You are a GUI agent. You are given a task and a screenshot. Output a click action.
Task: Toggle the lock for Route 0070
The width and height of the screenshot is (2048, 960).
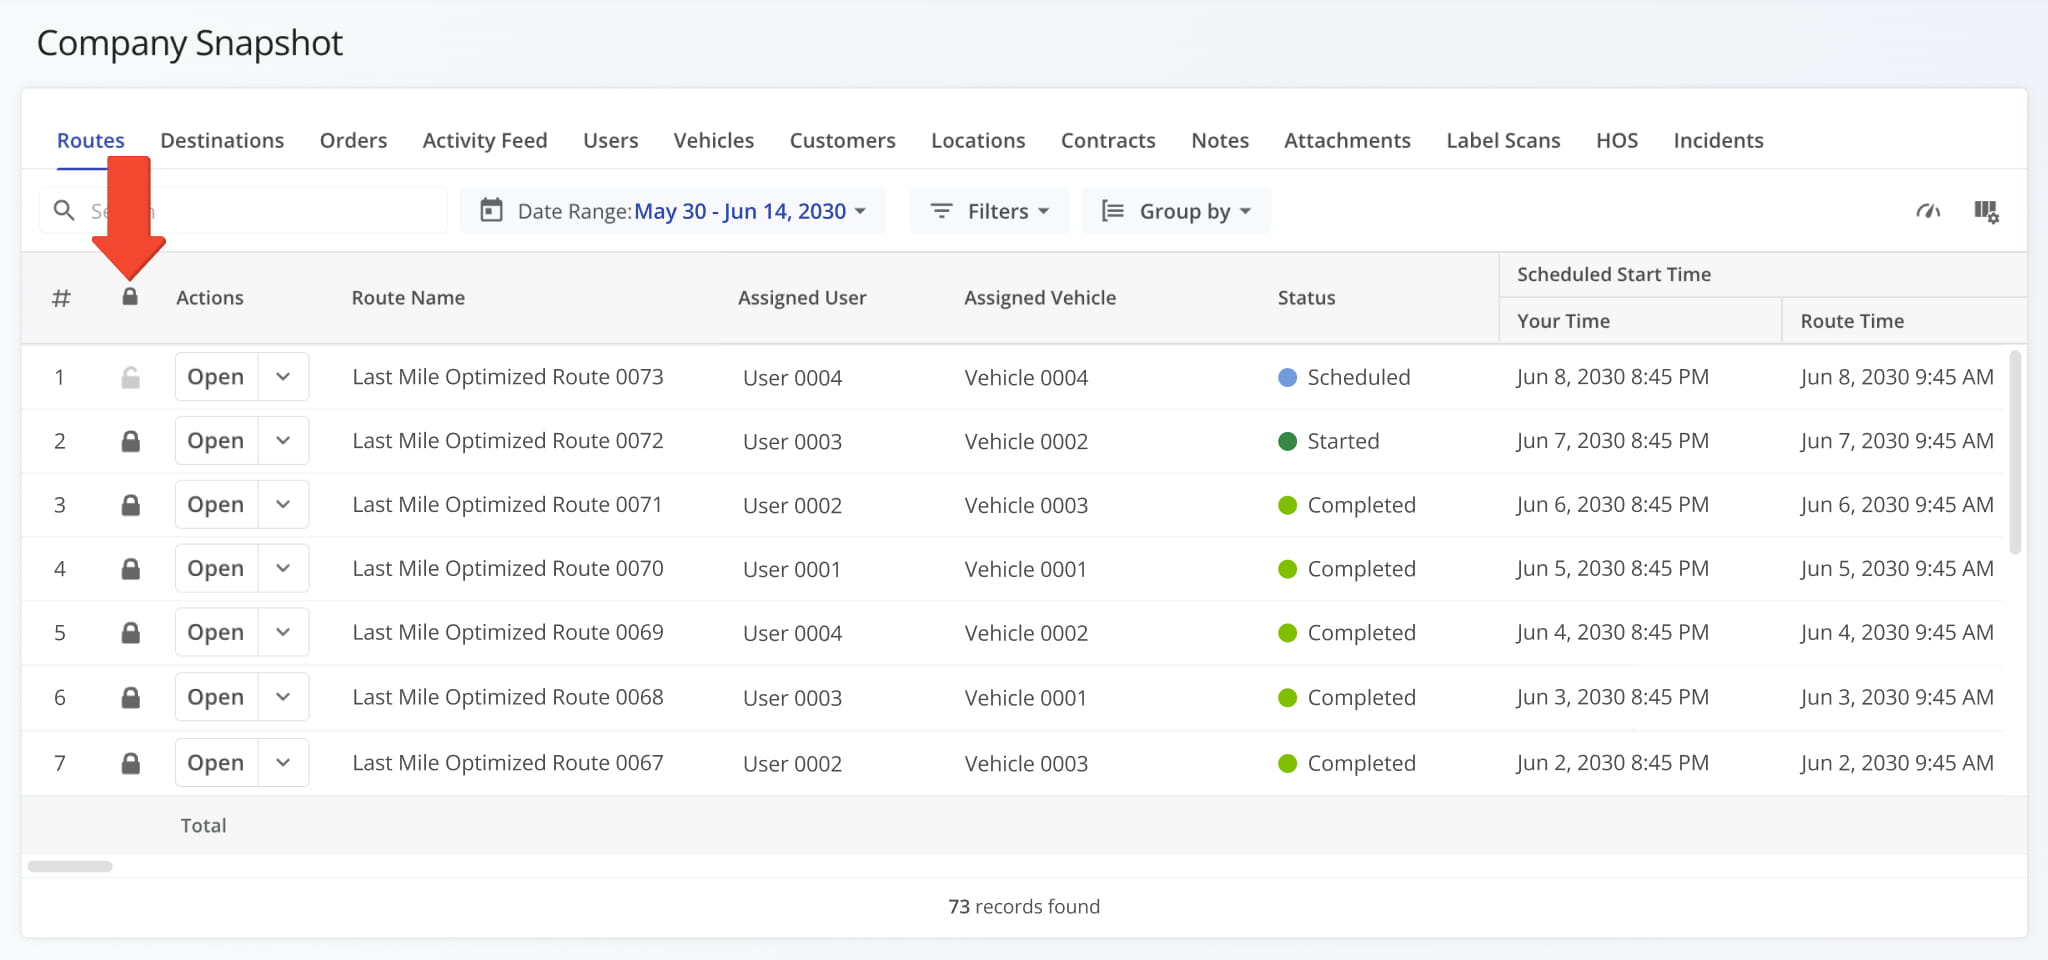click(130, 569)
